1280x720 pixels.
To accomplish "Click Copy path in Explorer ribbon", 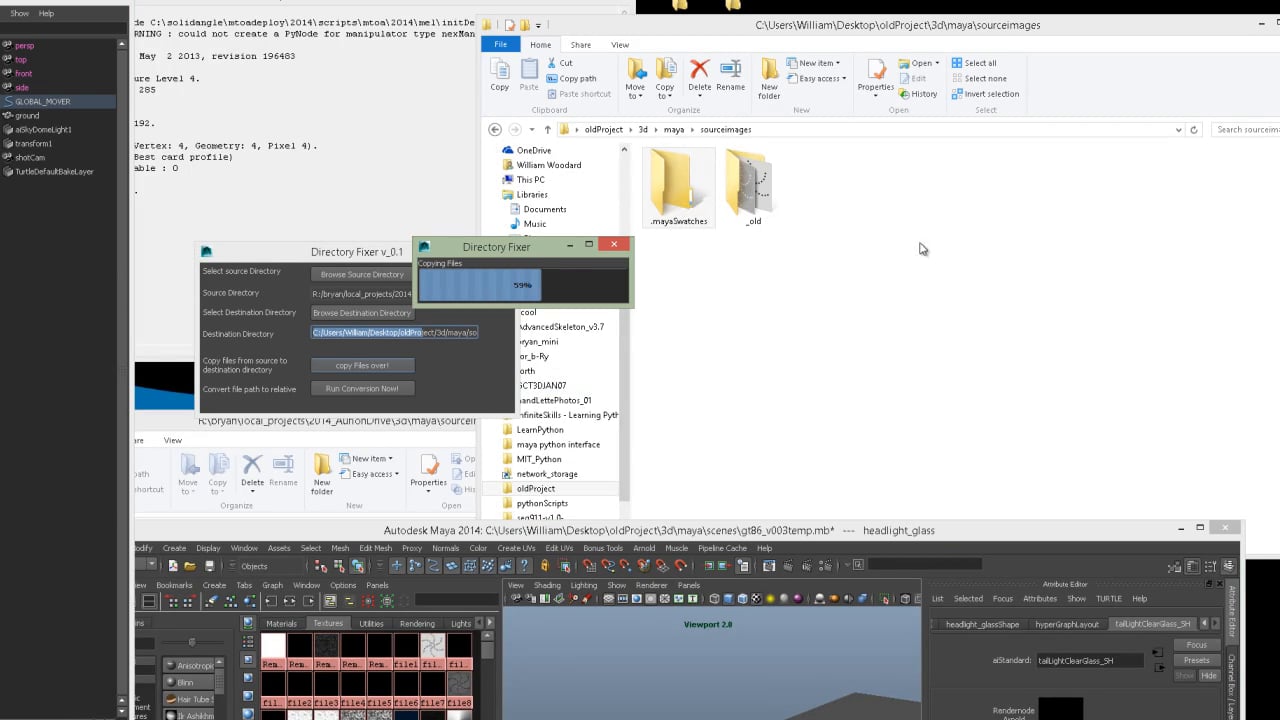I will tap(571, 78).
